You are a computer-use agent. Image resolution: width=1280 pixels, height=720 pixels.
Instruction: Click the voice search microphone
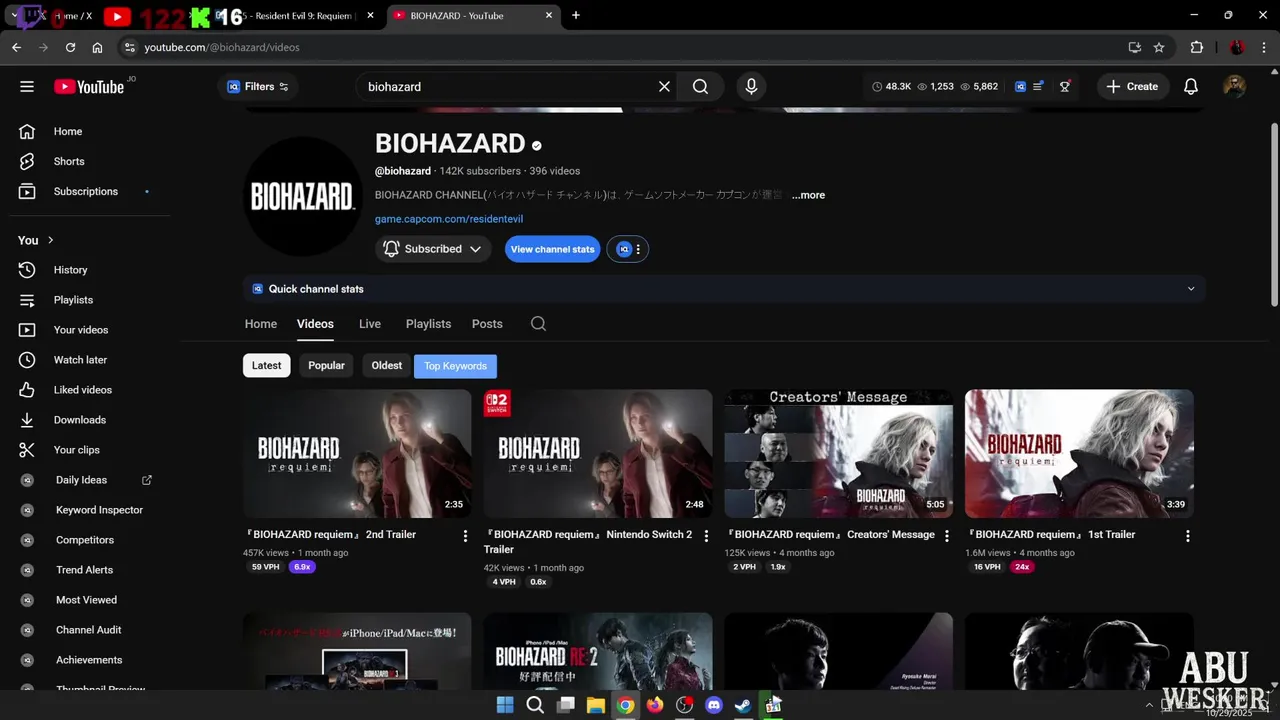pyautogui.click(x=751, y=87)
